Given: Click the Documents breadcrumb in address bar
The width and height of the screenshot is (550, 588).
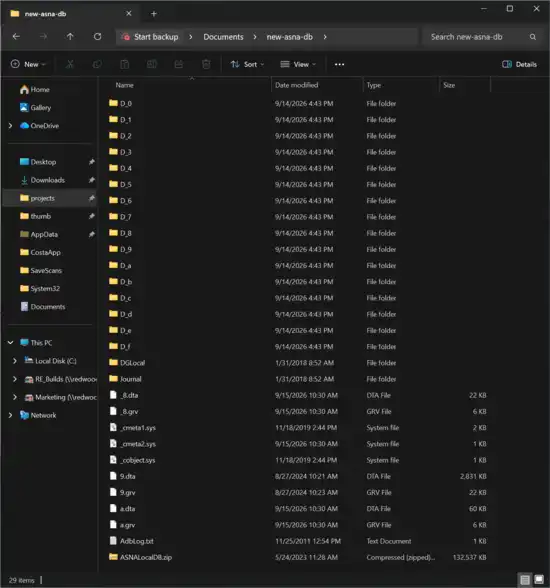Looking at the screenshot, I should click(x=223, y=37).
